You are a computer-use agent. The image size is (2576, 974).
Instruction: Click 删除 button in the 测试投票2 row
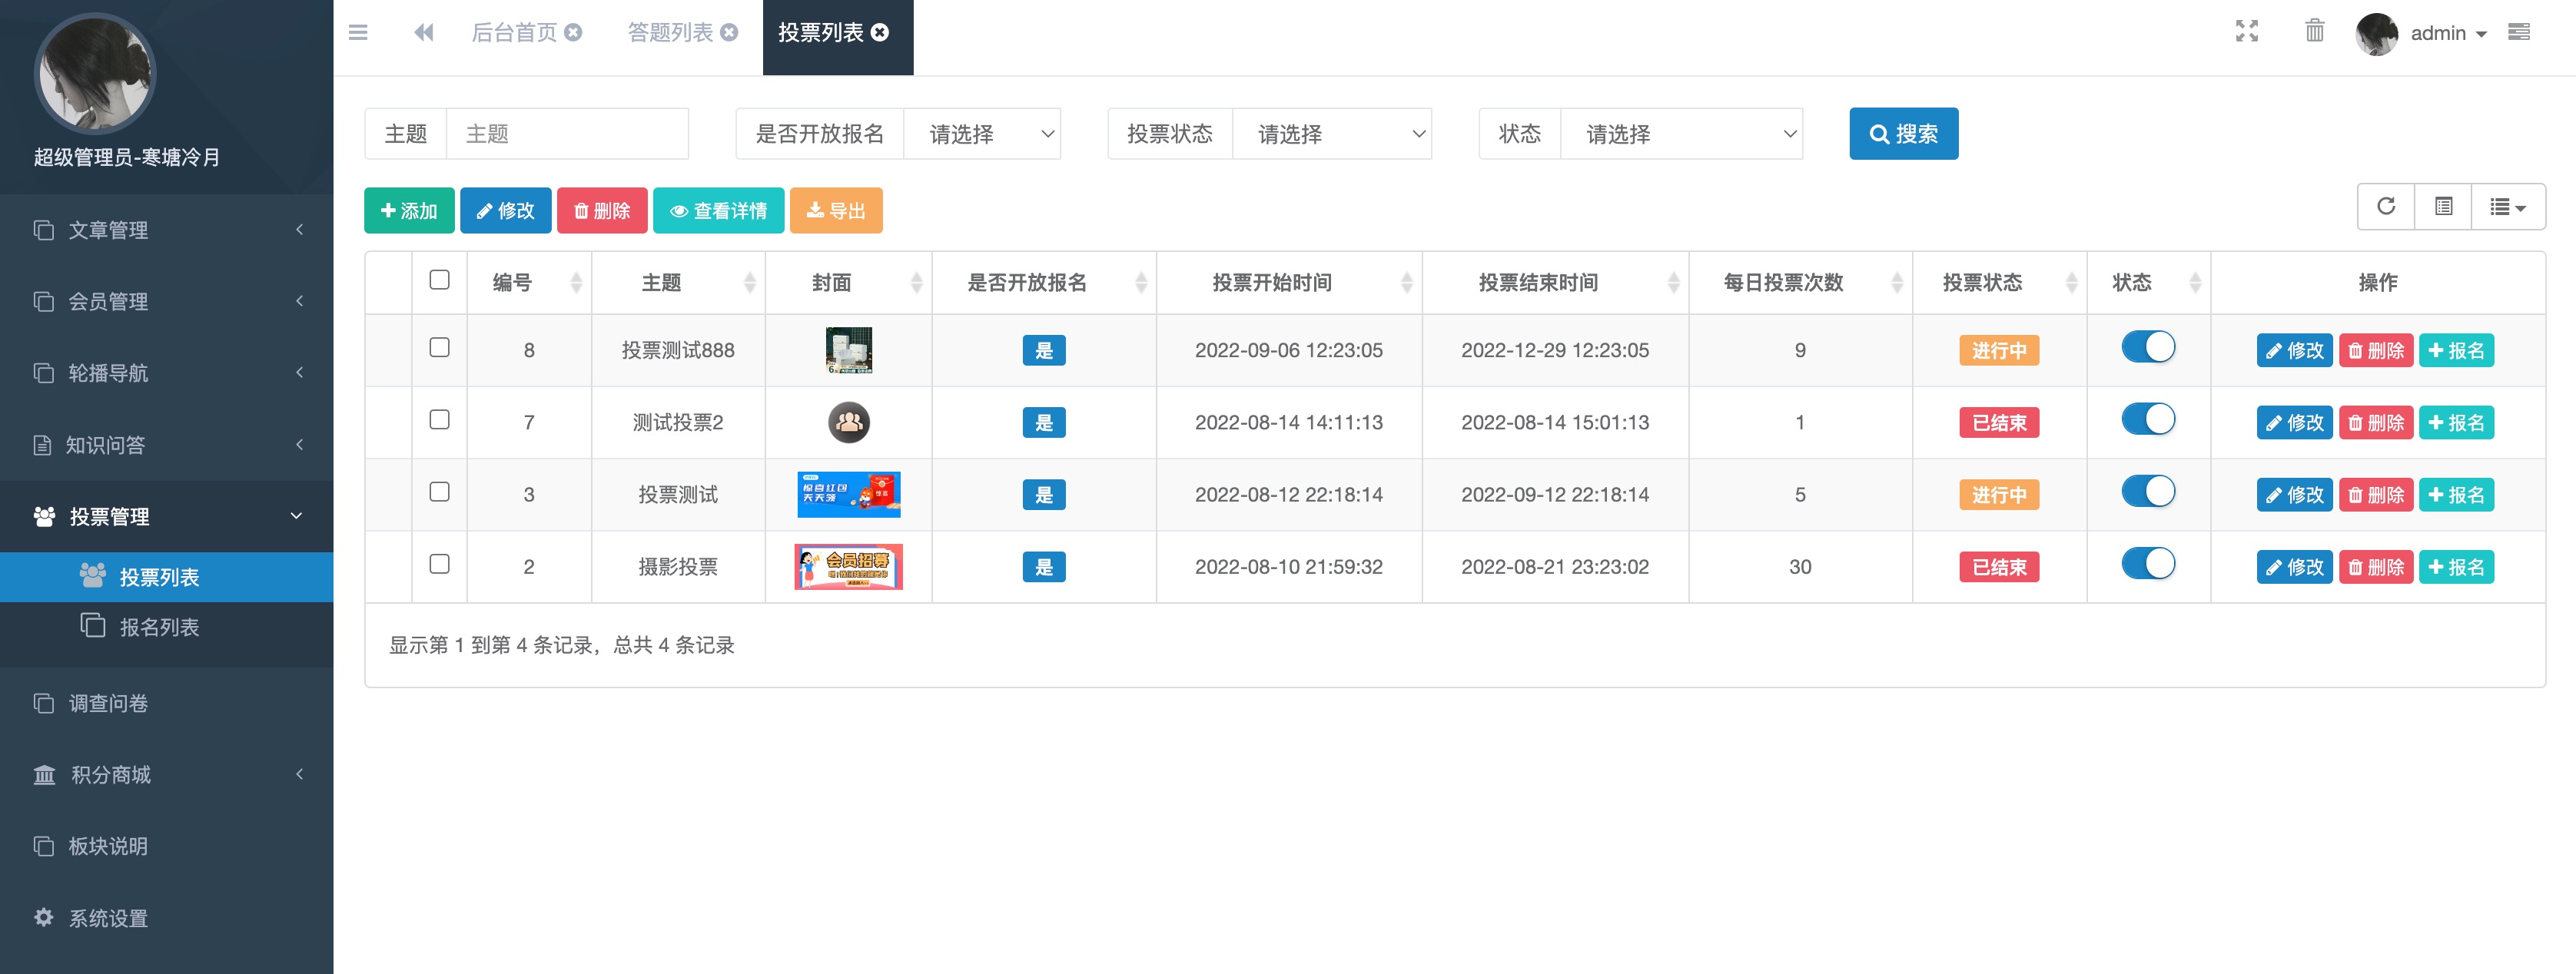tap(2376, 423)
